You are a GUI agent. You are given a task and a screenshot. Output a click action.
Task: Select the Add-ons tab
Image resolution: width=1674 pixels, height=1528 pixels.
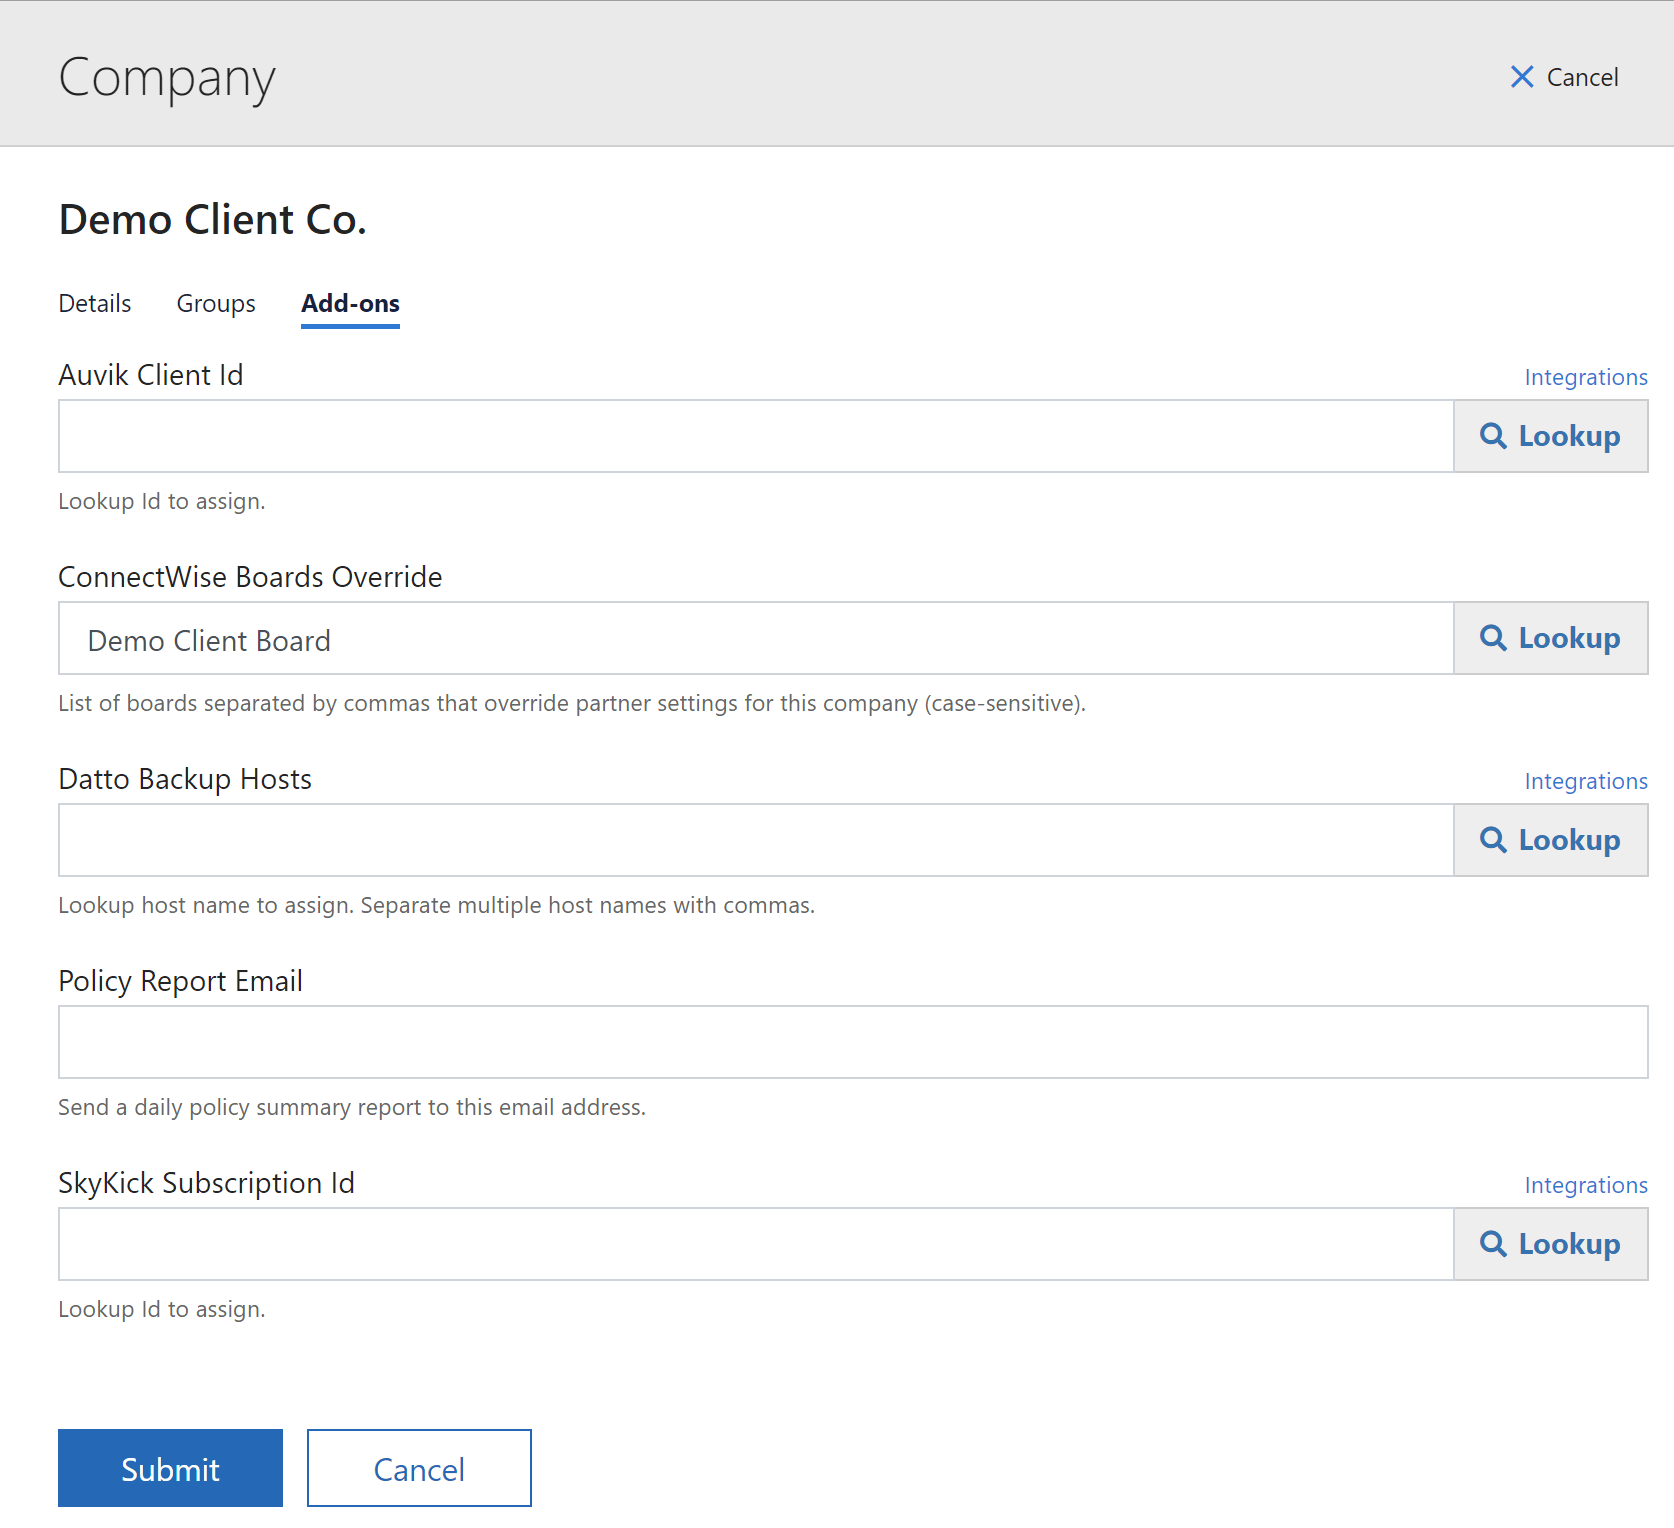coord(351,303)
